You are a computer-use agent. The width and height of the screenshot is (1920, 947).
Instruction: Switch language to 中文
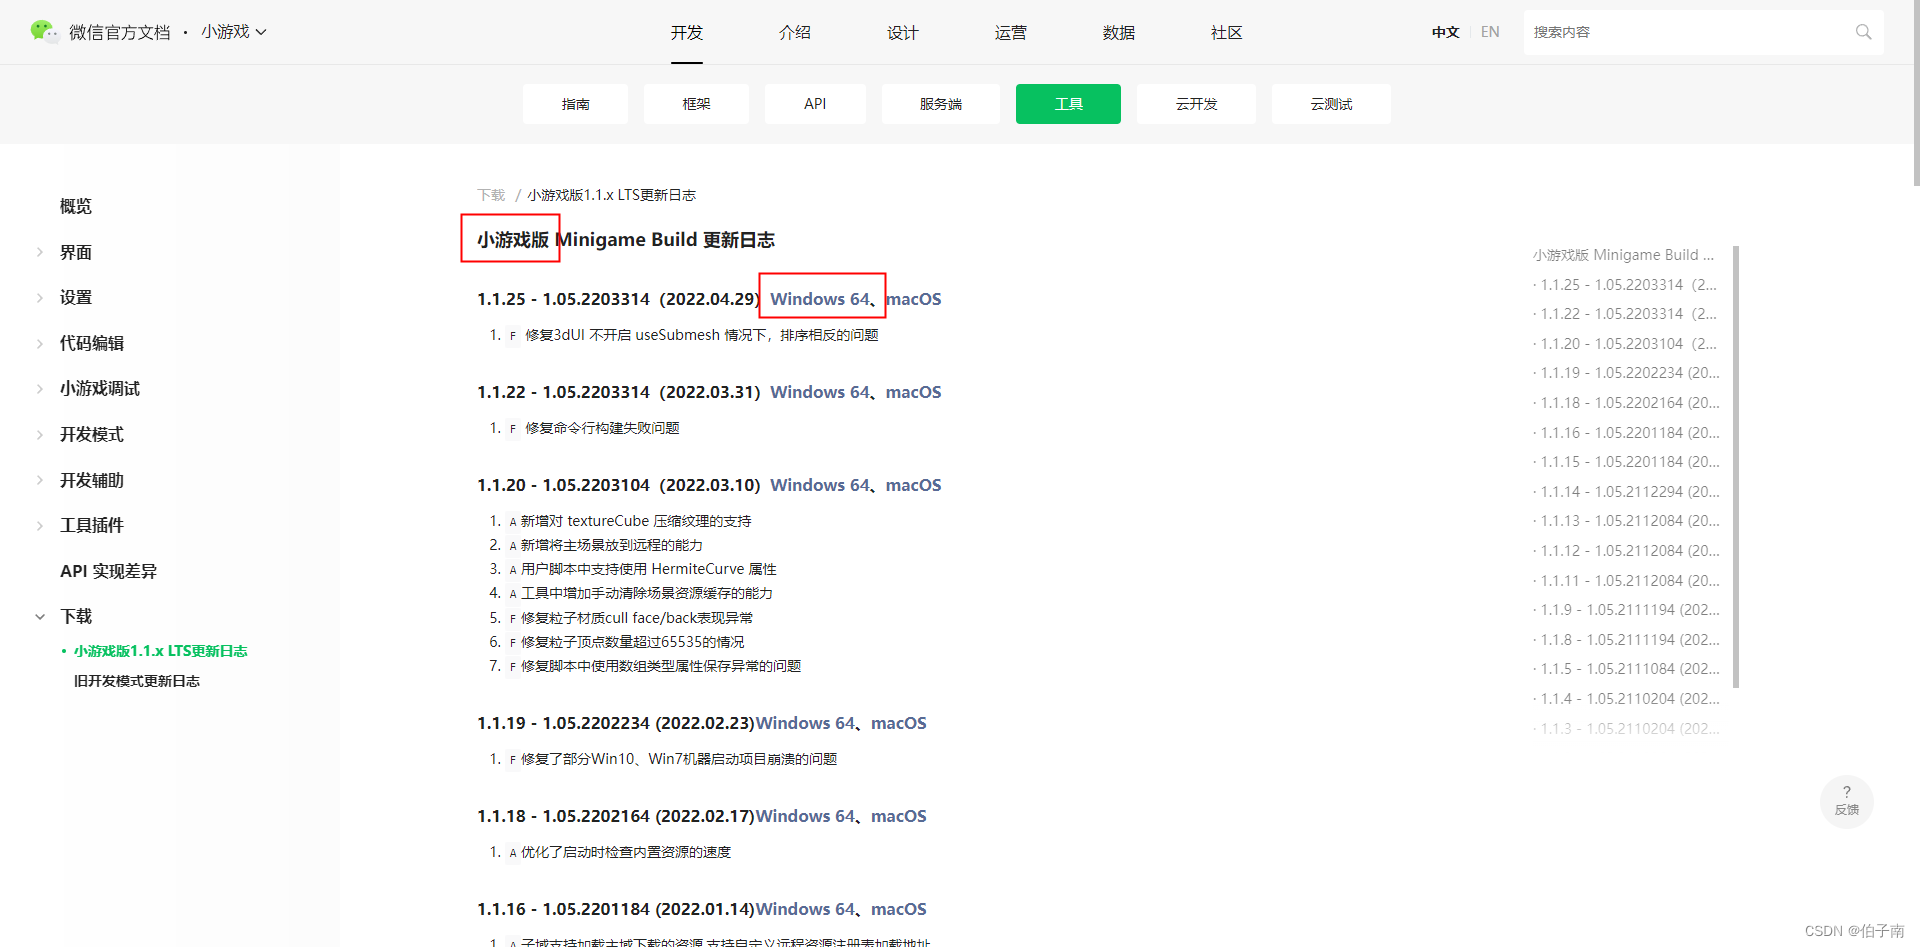[x=1445, y=32]
